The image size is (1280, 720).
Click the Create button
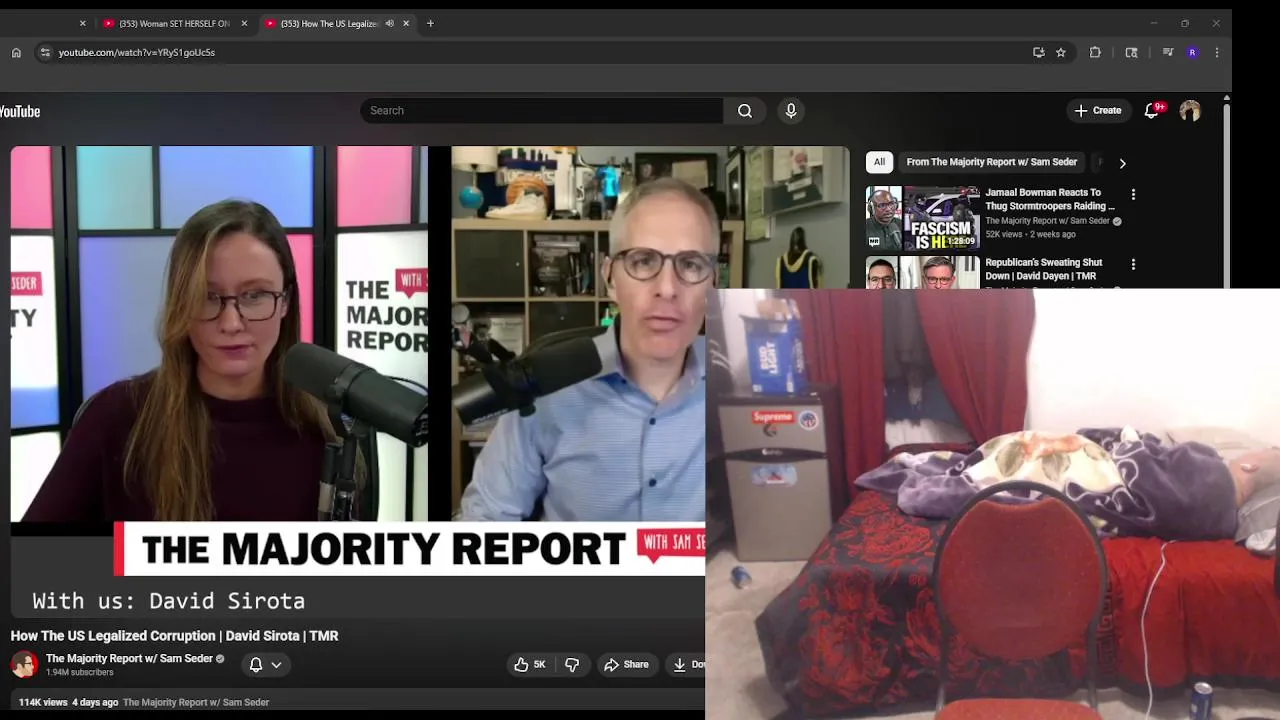(1098, 110)
